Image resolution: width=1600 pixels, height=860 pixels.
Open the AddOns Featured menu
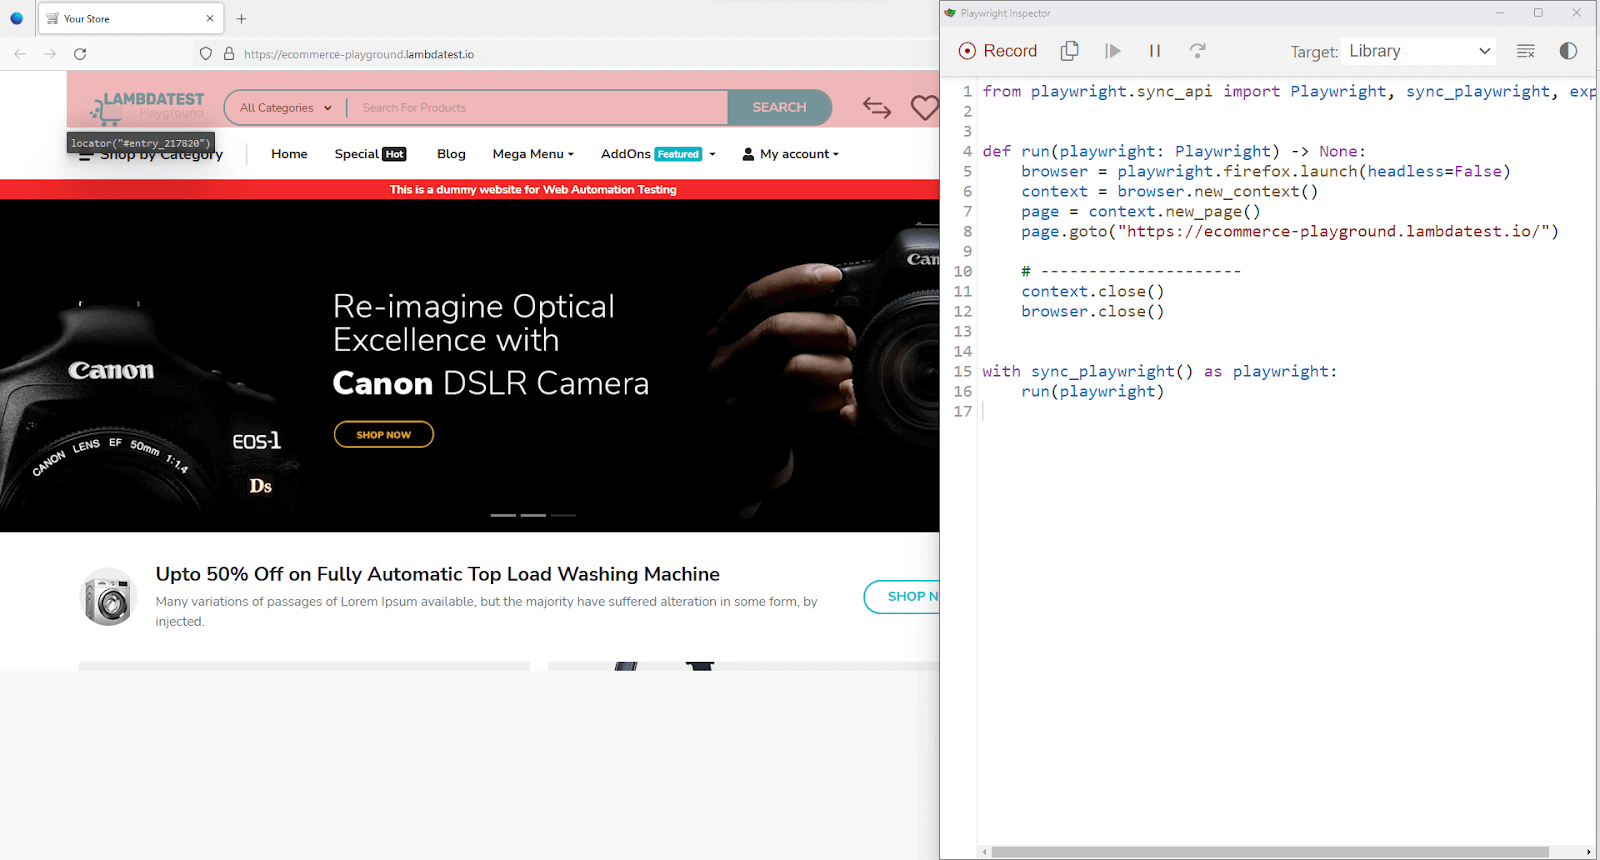point(658,154)
